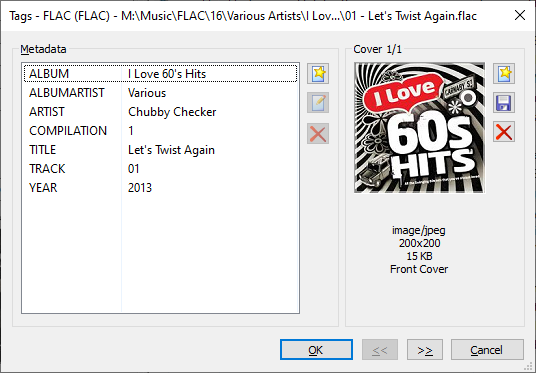
Task: Close the Tags dialog window
Action: 520,15
